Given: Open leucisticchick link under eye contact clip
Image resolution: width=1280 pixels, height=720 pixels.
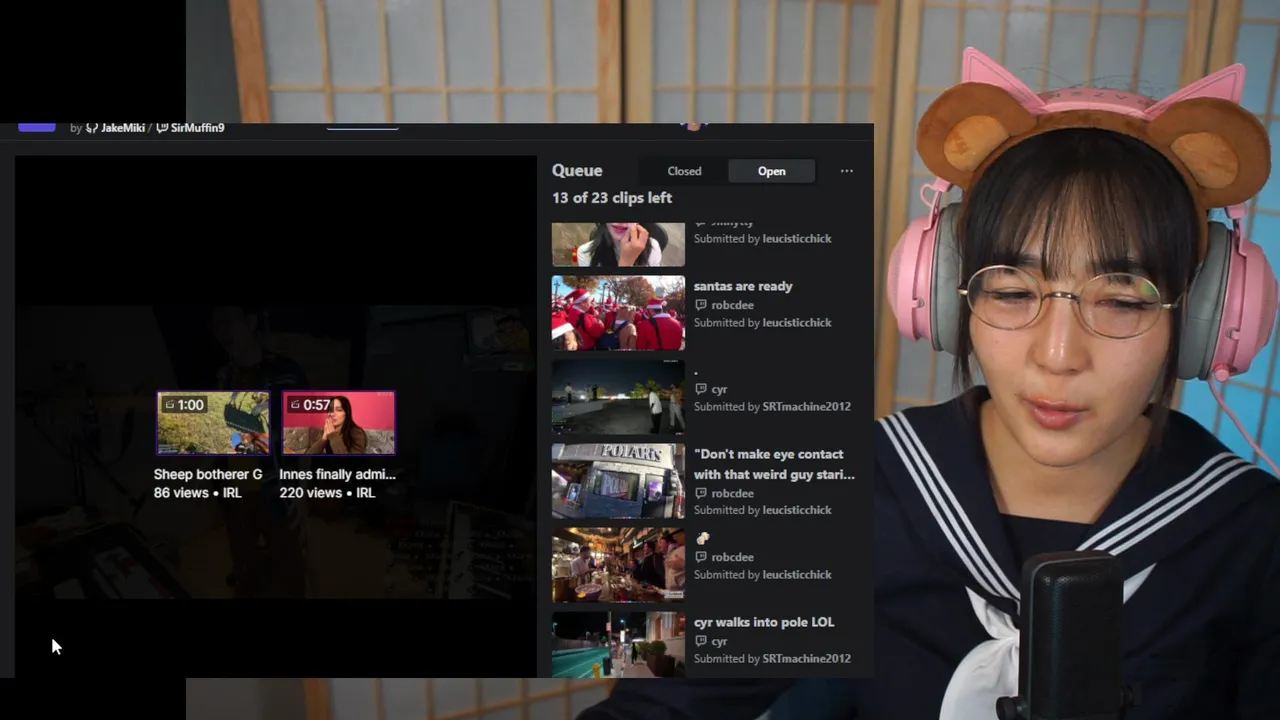Looking at the screenshot, I should pos(797,510).
